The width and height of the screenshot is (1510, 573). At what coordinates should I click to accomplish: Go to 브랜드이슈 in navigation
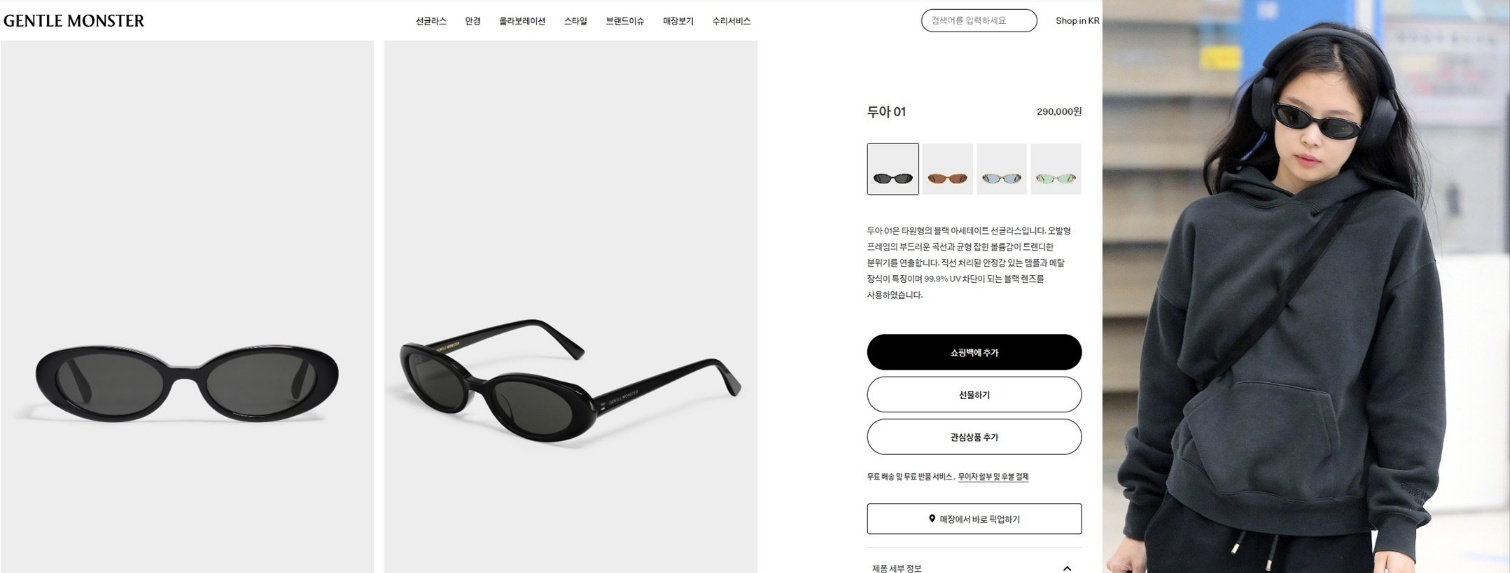(625, 21)
